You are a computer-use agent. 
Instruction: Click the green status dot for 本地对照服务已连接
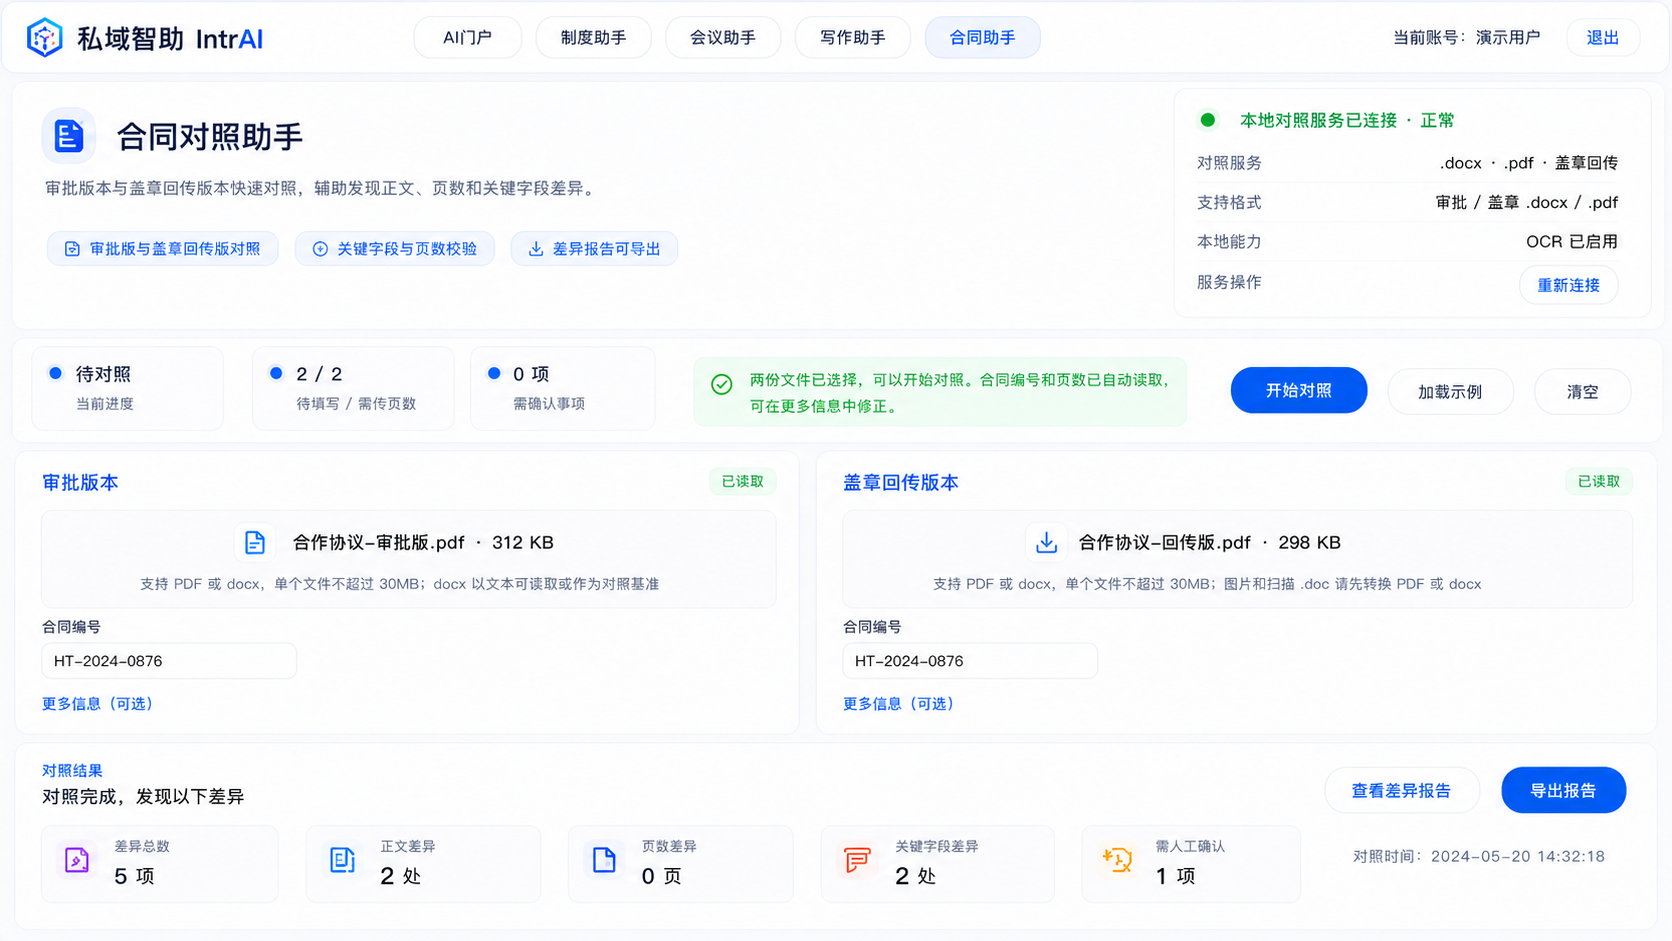[1208, 120]
